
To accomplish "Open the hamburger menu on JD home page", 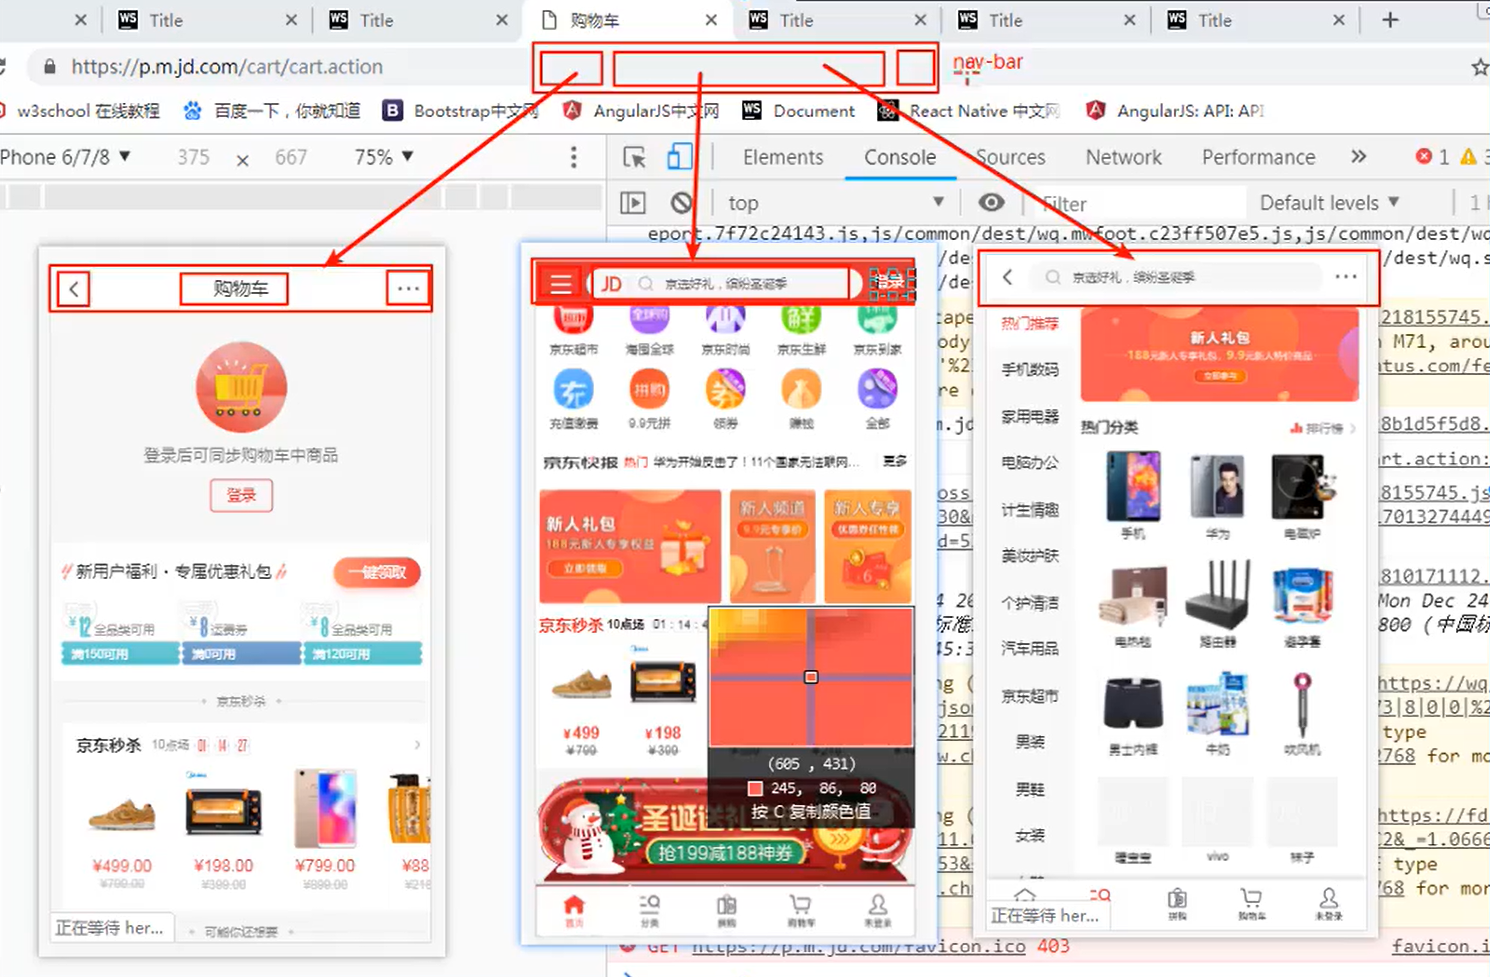I will pyautogui.click(x=561, y=284).
